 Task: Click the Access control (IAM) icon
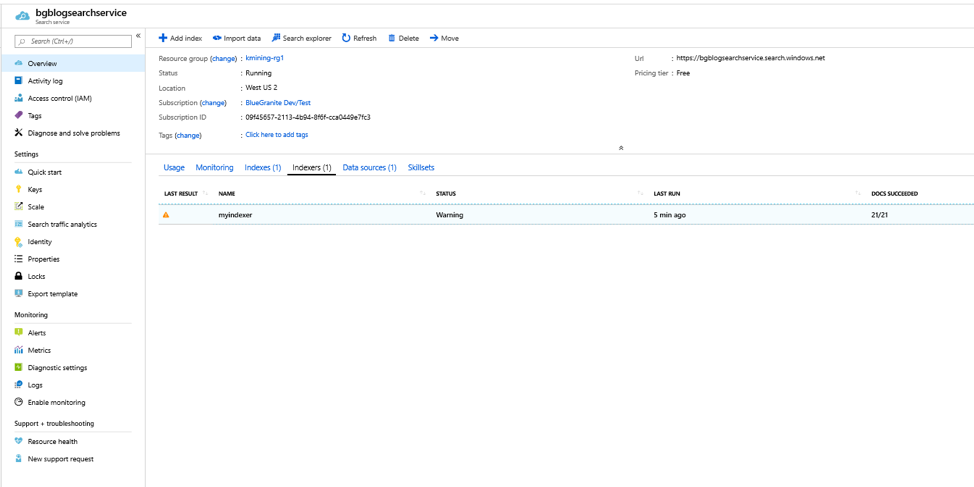tap(19, 98)
